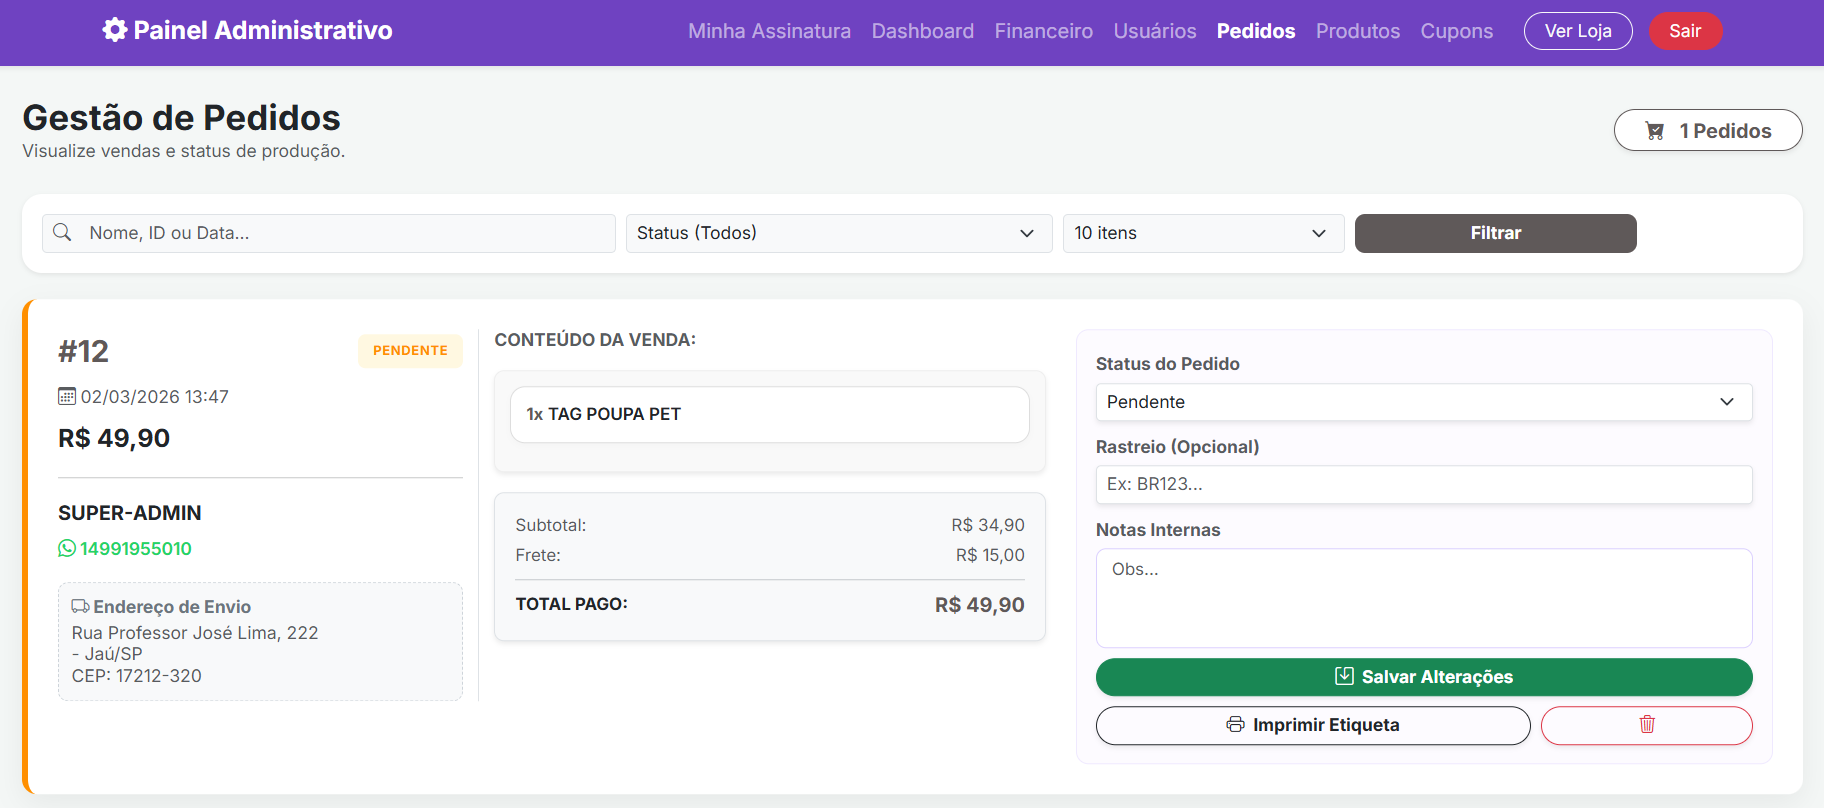Go to the Dashboard menu item
Image resolution: width=1824 pixels, height=808 pixels.
[x=922, y=31]
